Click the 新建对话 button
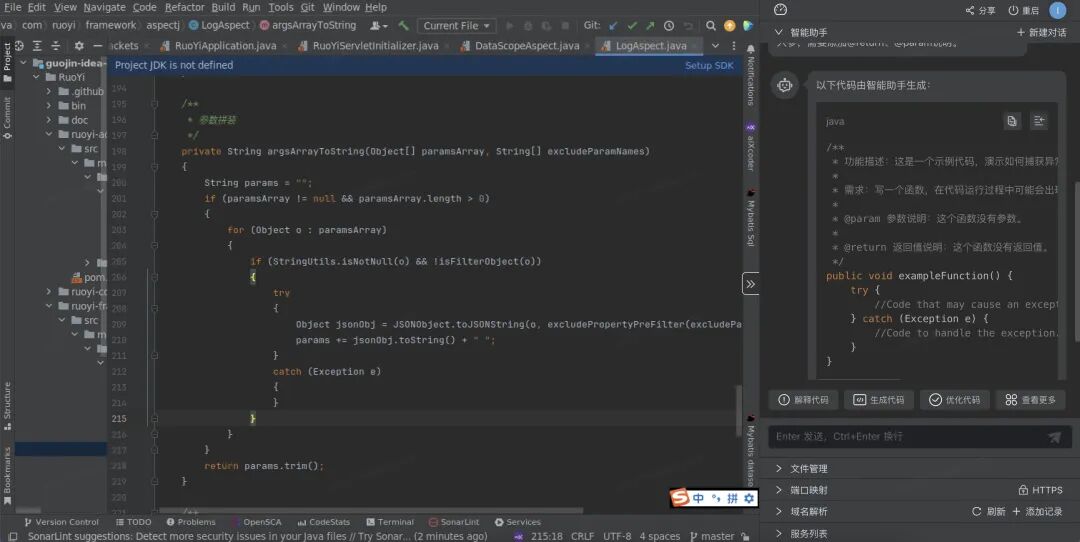This screenshot has height=542, width=1080. [x=1041, y=32]
